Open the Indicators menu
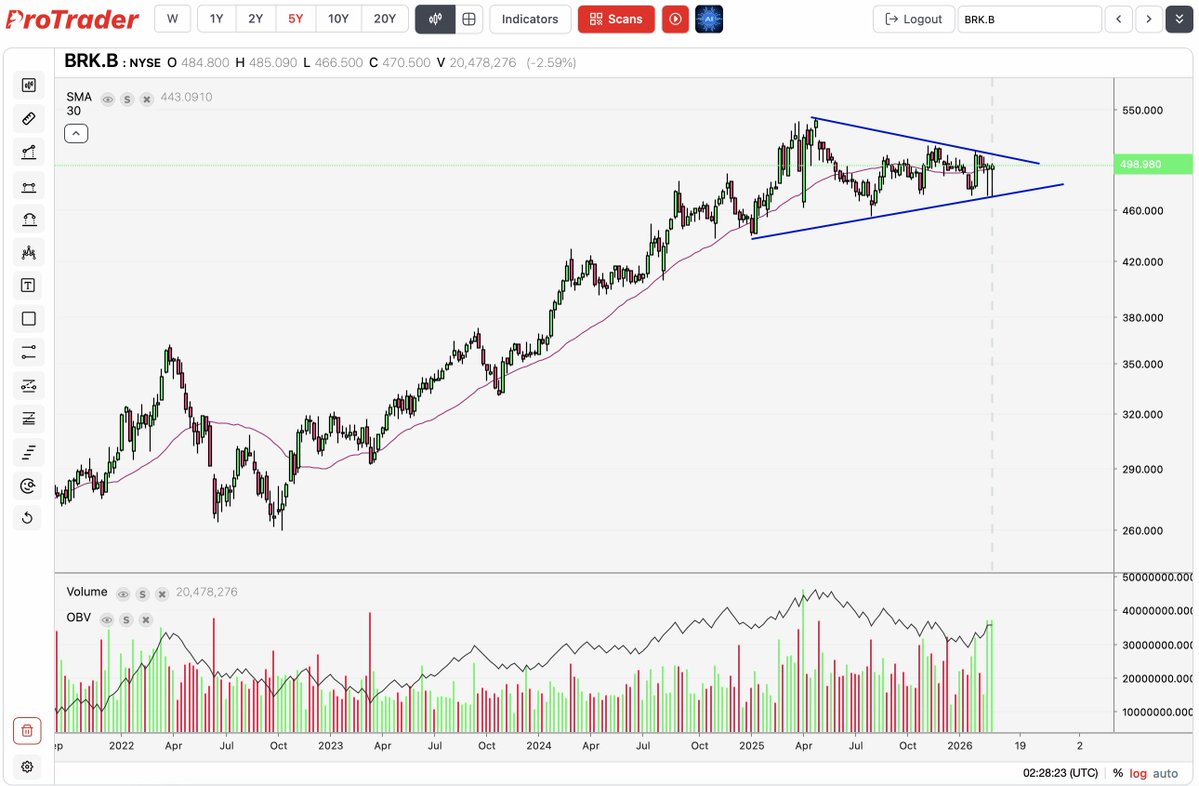This screenshot has height=786, width=1199. (x=529, y=18)
